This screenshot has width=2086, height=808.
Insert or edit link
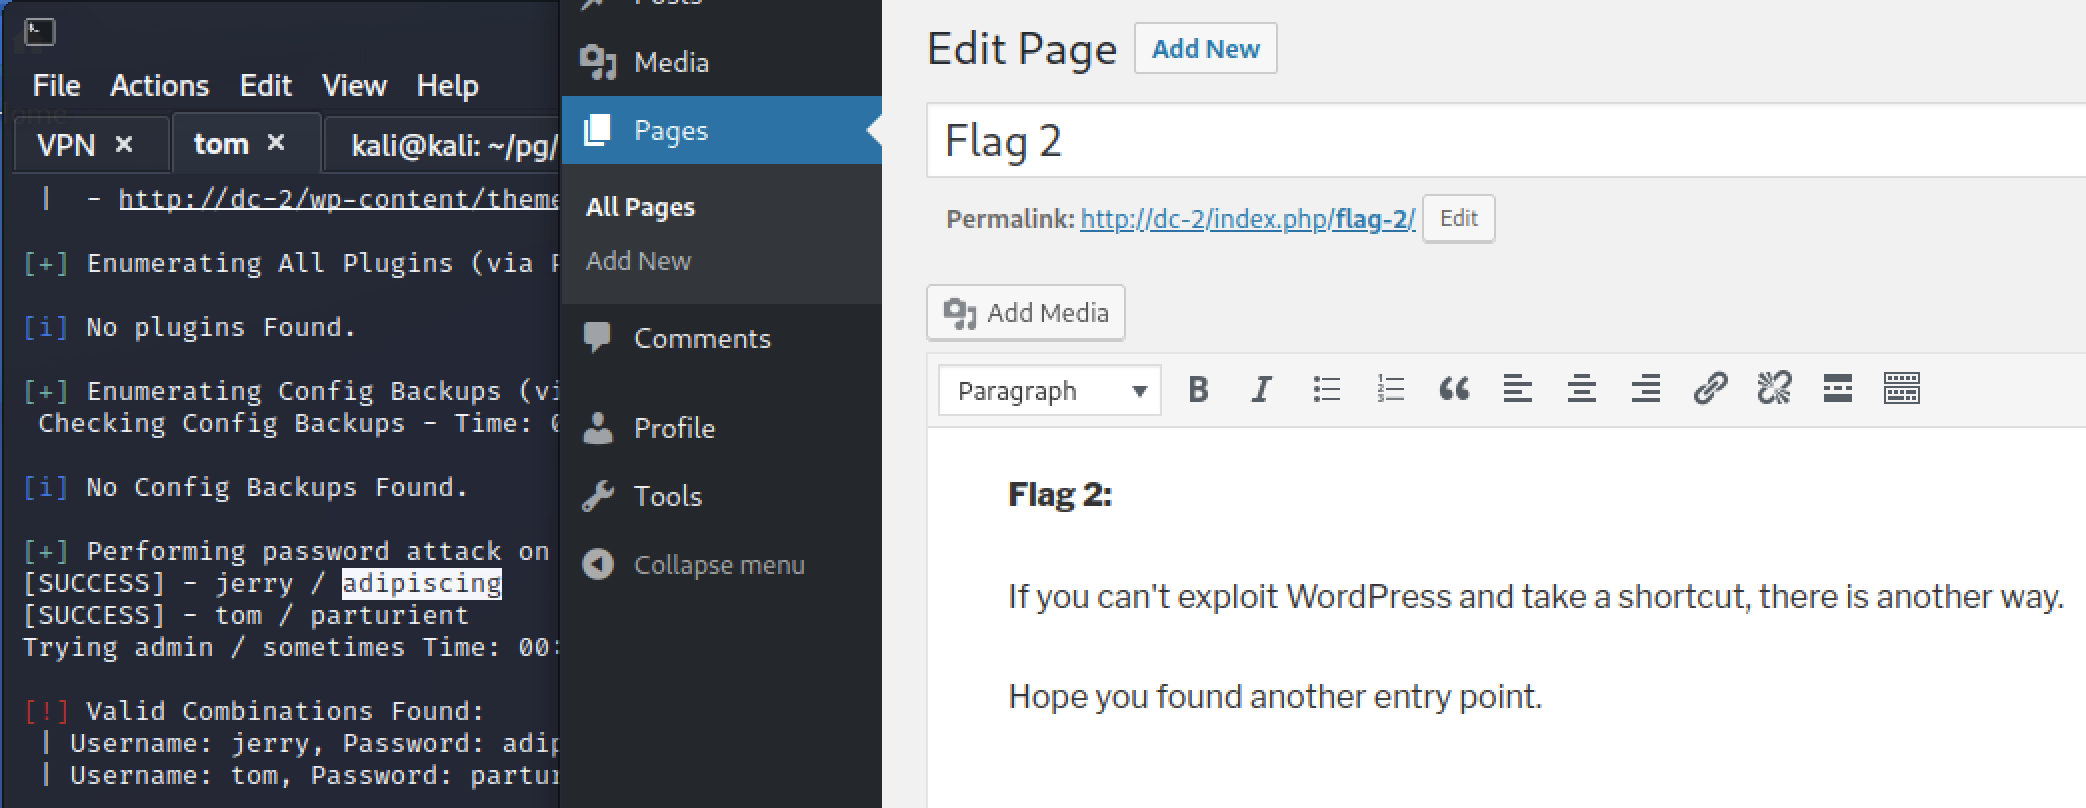1710,389
